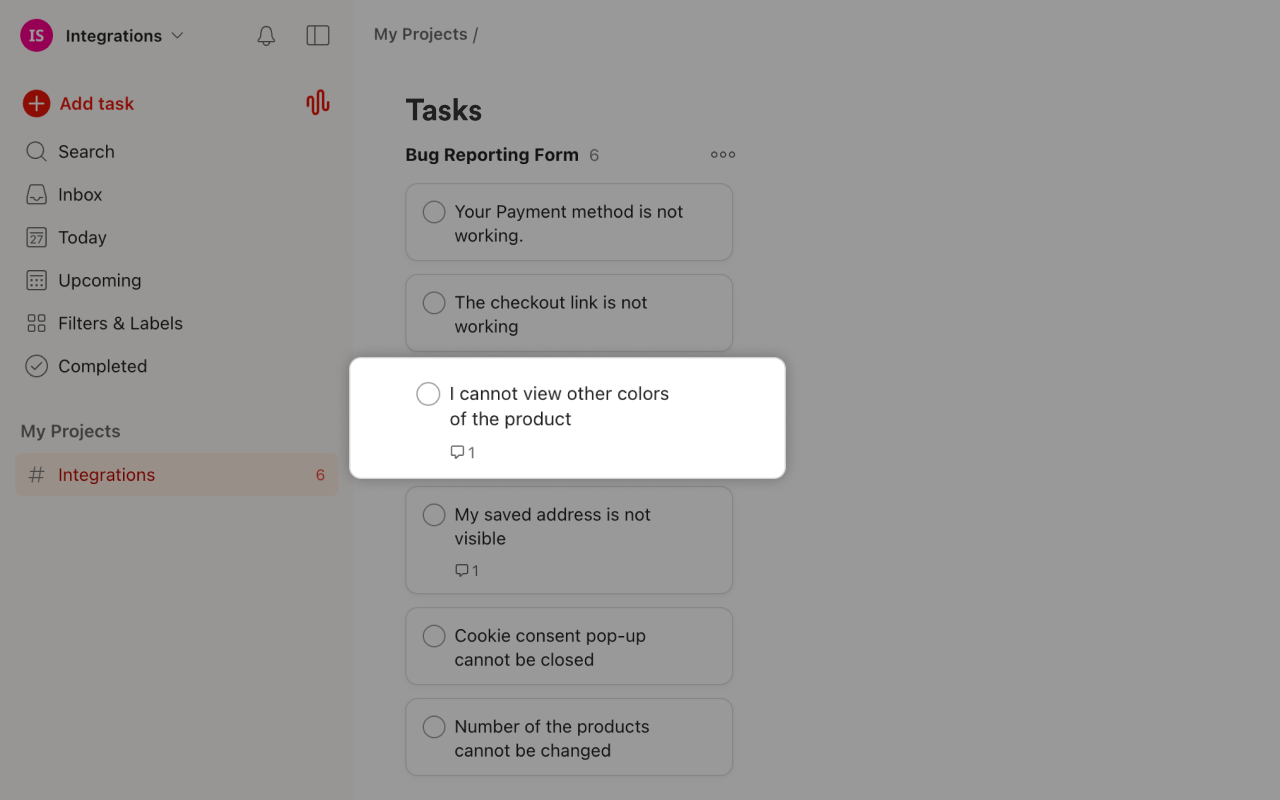View the Completed tasks list
Image resolution: width=1280 pixels, height=800 pixels.
(103, 366)
